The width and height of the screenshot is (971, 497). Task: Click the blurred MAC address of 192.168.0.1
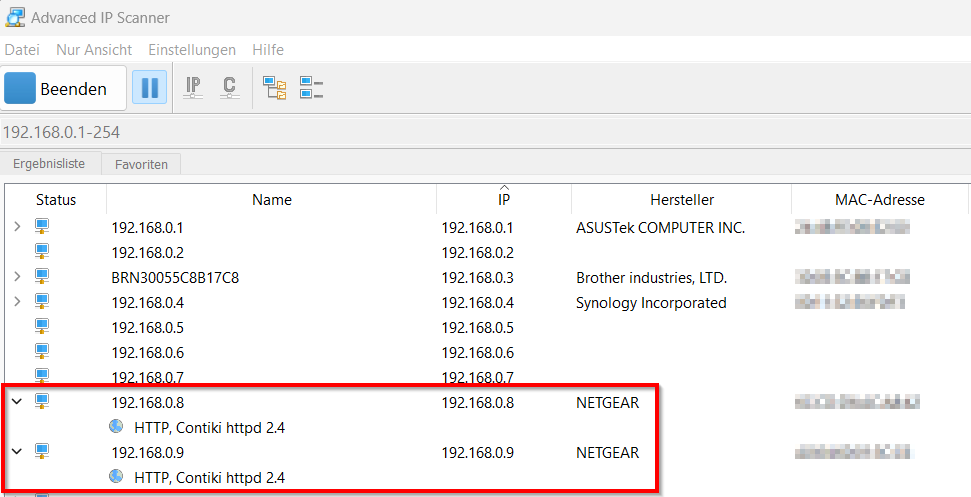[x=851, y=227]
